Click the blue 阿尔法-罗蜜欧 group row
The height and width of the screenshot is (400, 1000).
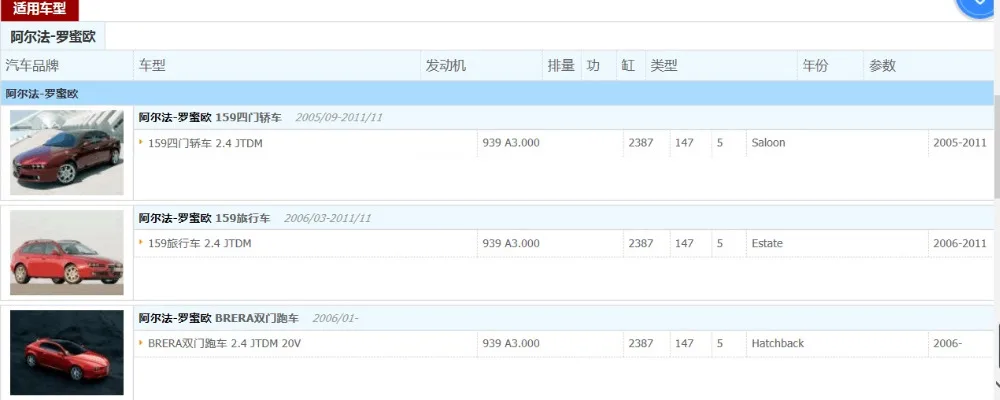[x=497, y=94]
